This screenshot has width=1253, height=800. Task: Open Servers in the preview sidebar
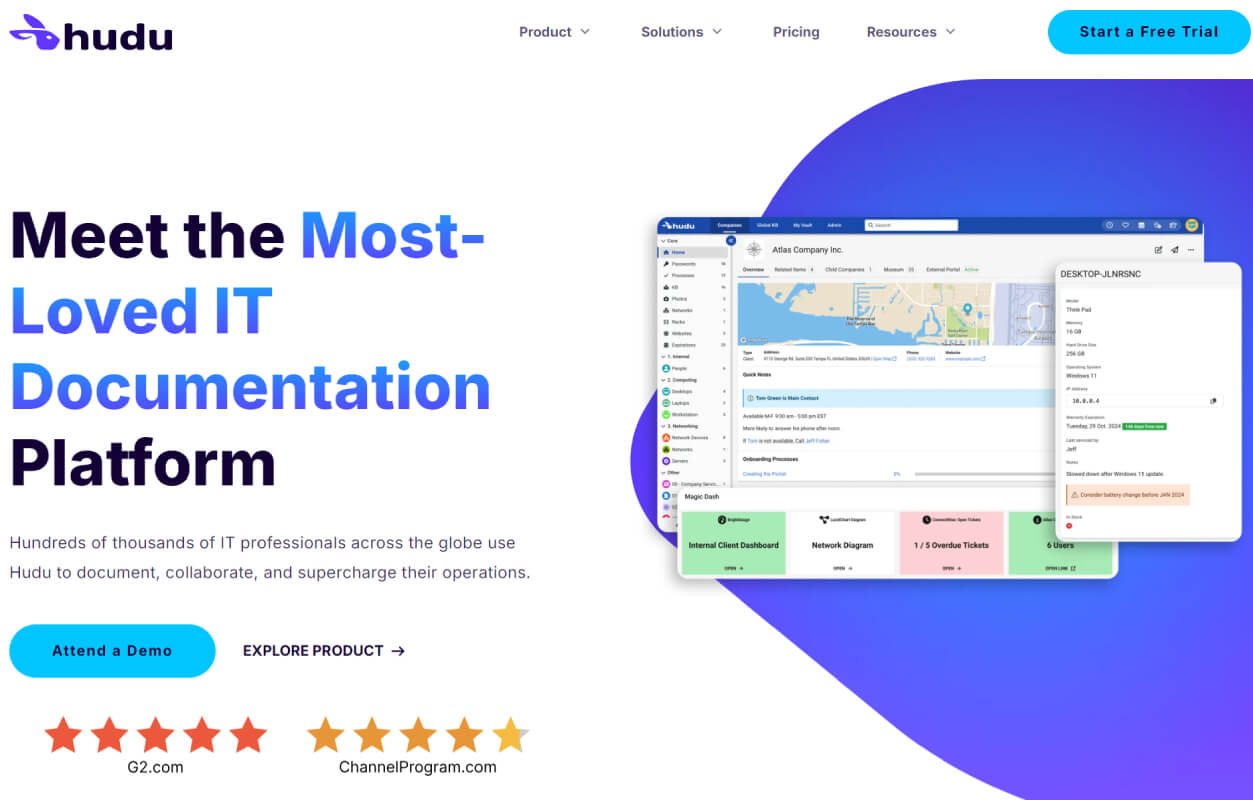(693, 461)
